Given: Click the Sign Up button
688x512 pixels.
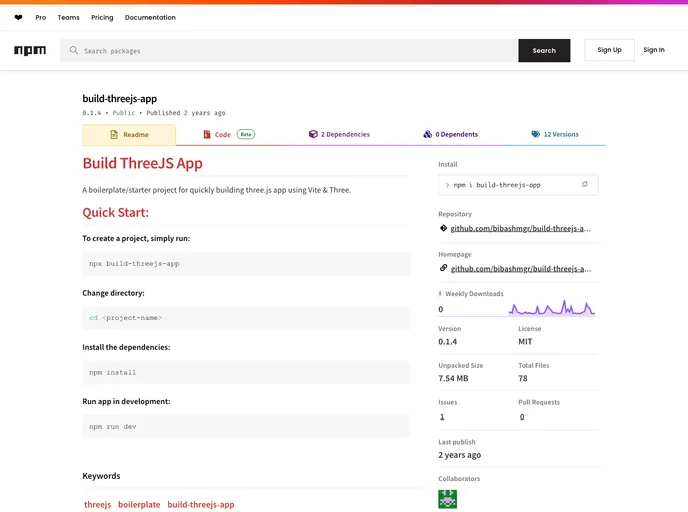Looking at the screenshot, I should click(x=609, y=50).
